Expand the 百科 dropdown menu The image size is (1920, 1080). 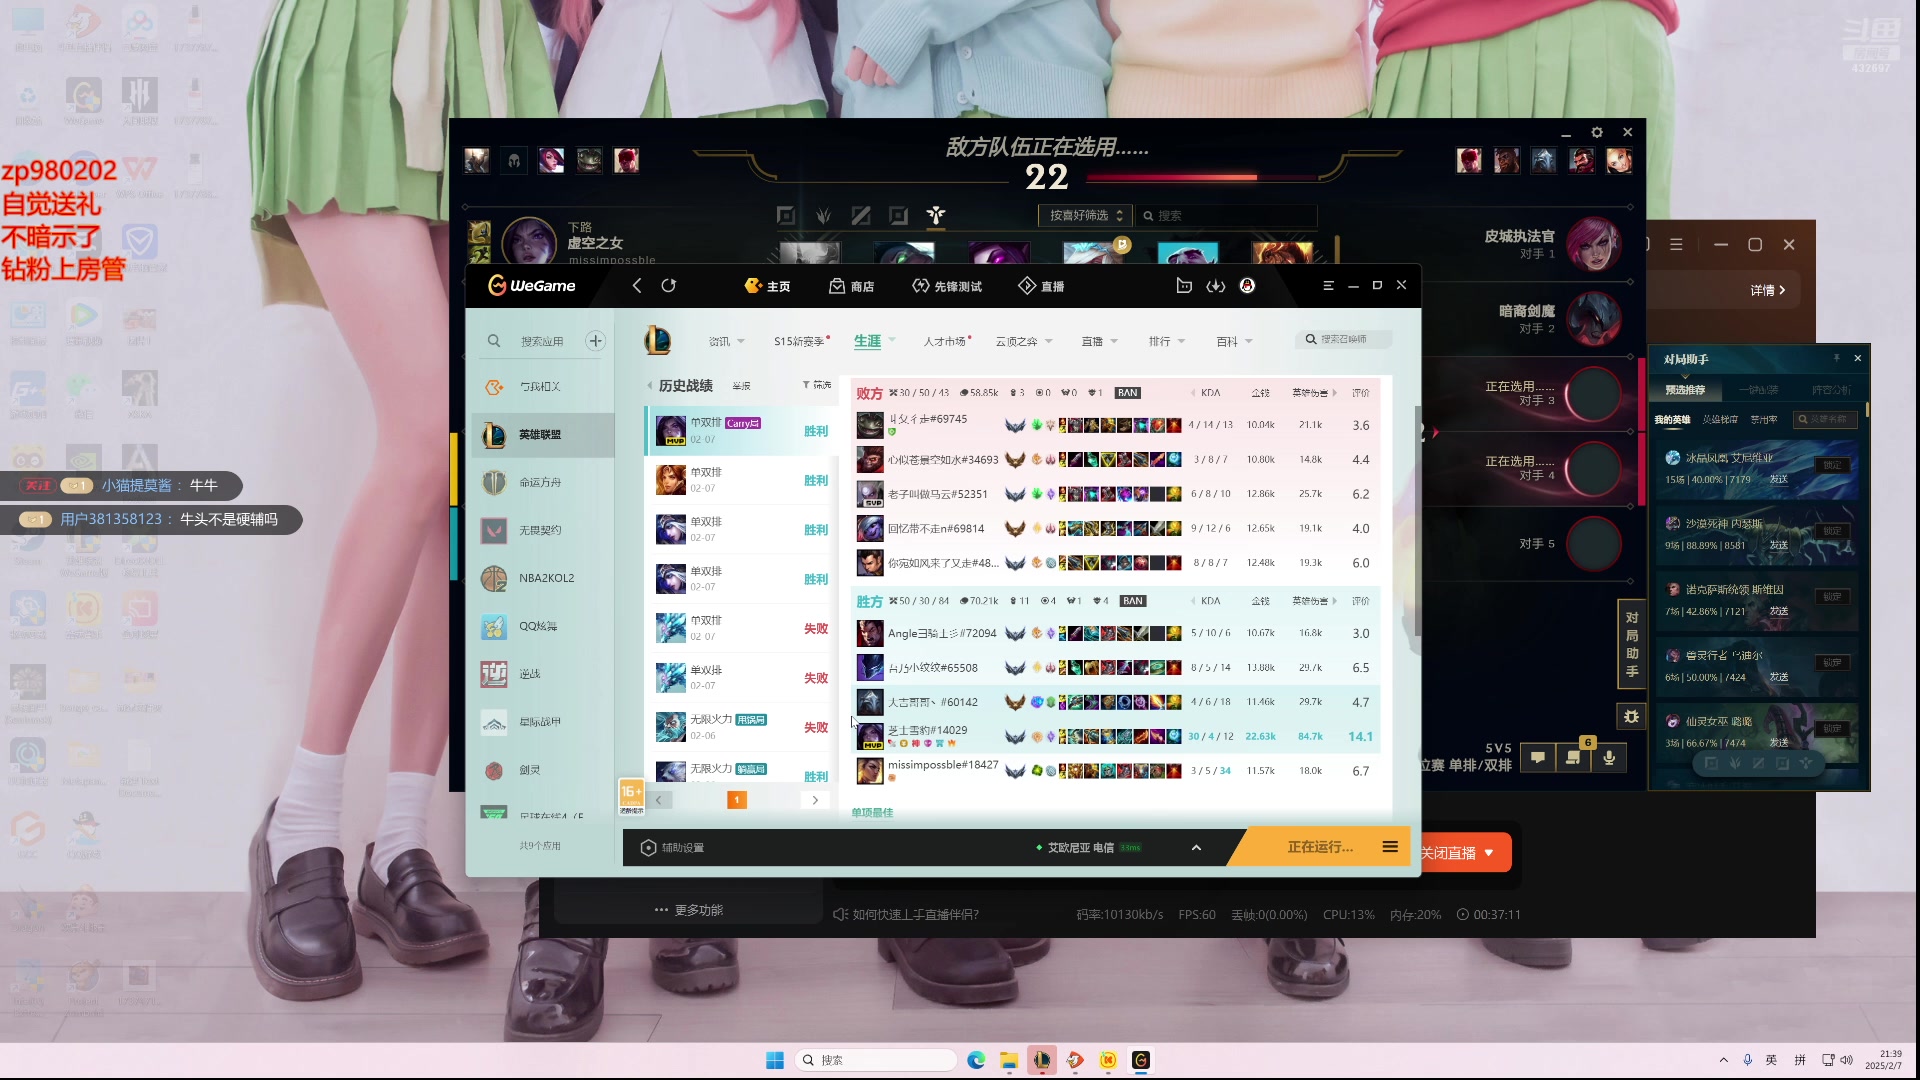[1234, 342]
